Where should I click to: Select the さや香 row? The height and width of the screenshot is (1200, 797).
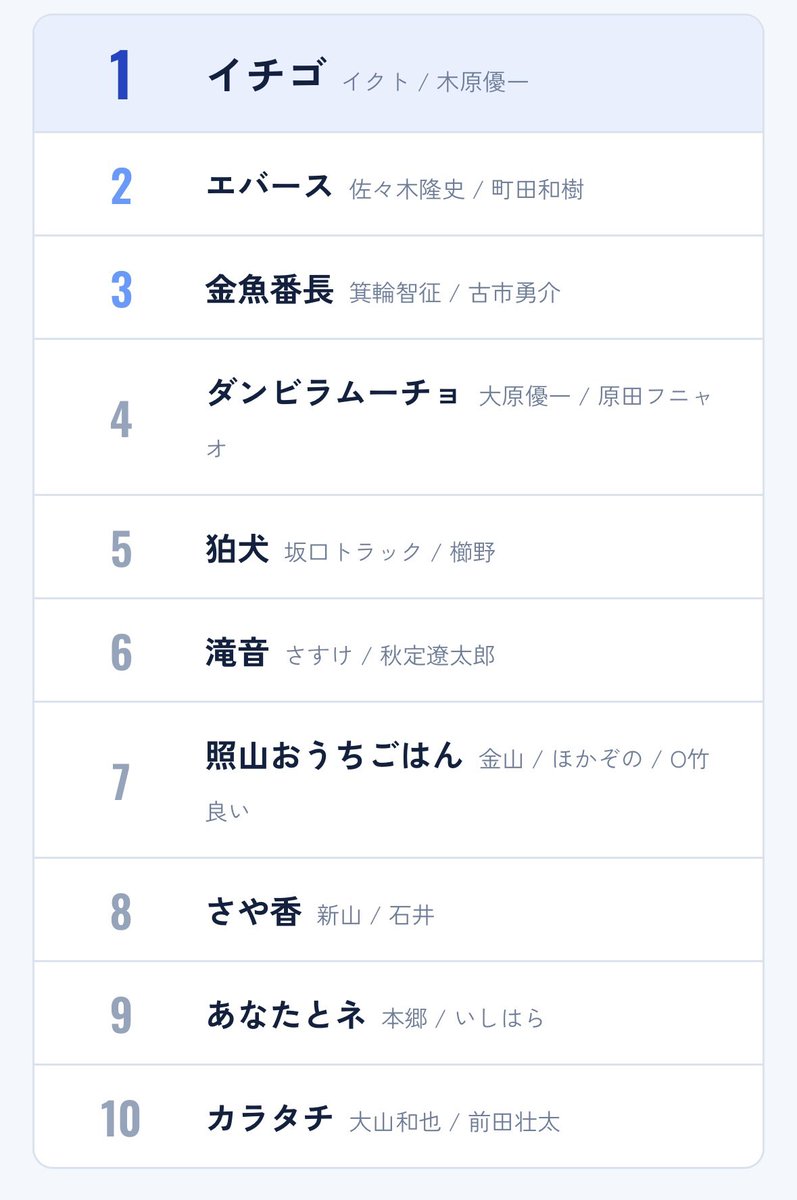398,910
